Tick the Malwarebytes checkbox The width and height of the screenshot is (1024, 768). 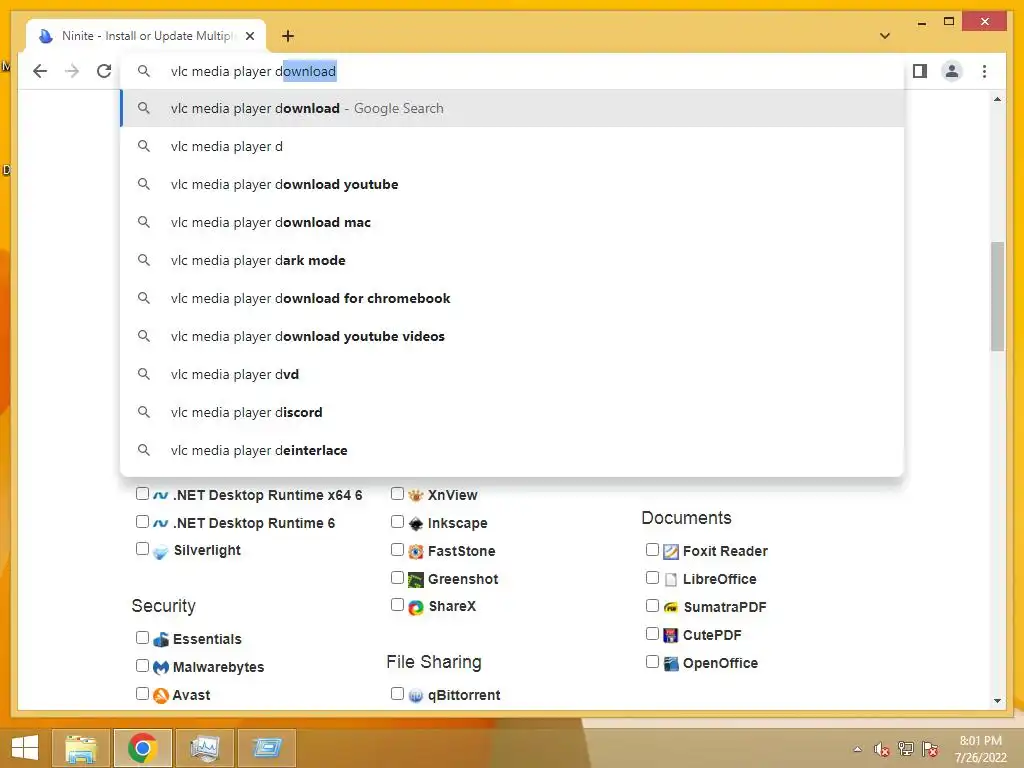142,665
